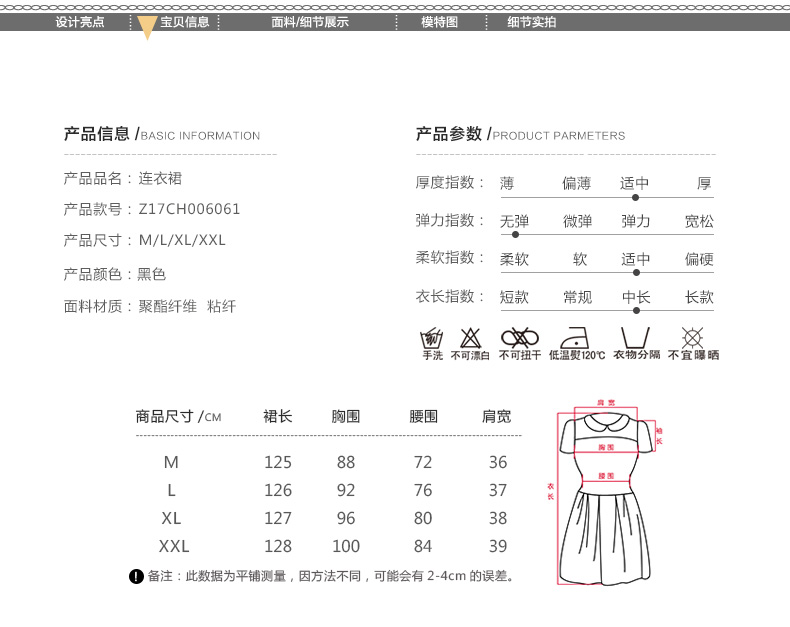Click the 衣长指数 slider marker dot
Viewport: 790px width, 627px height.
[636, 310]
